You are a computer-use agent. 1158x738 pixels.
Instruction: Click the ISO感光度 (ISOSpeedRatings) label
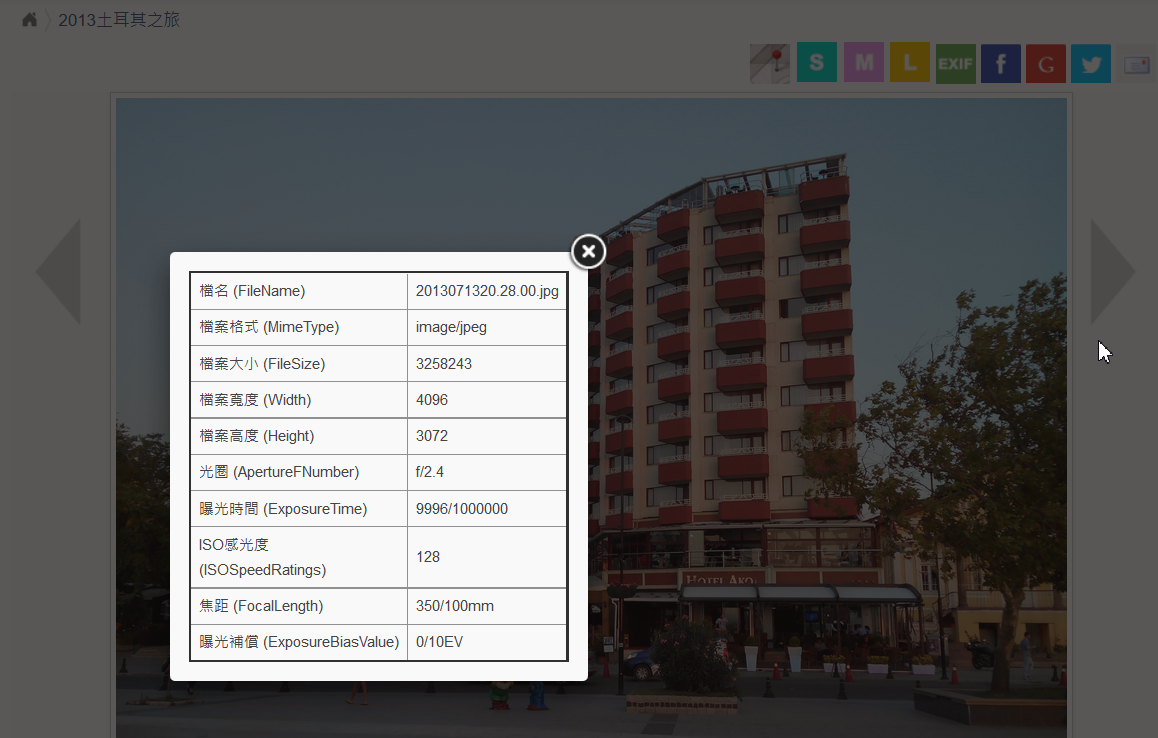click(x=262, y=557)
